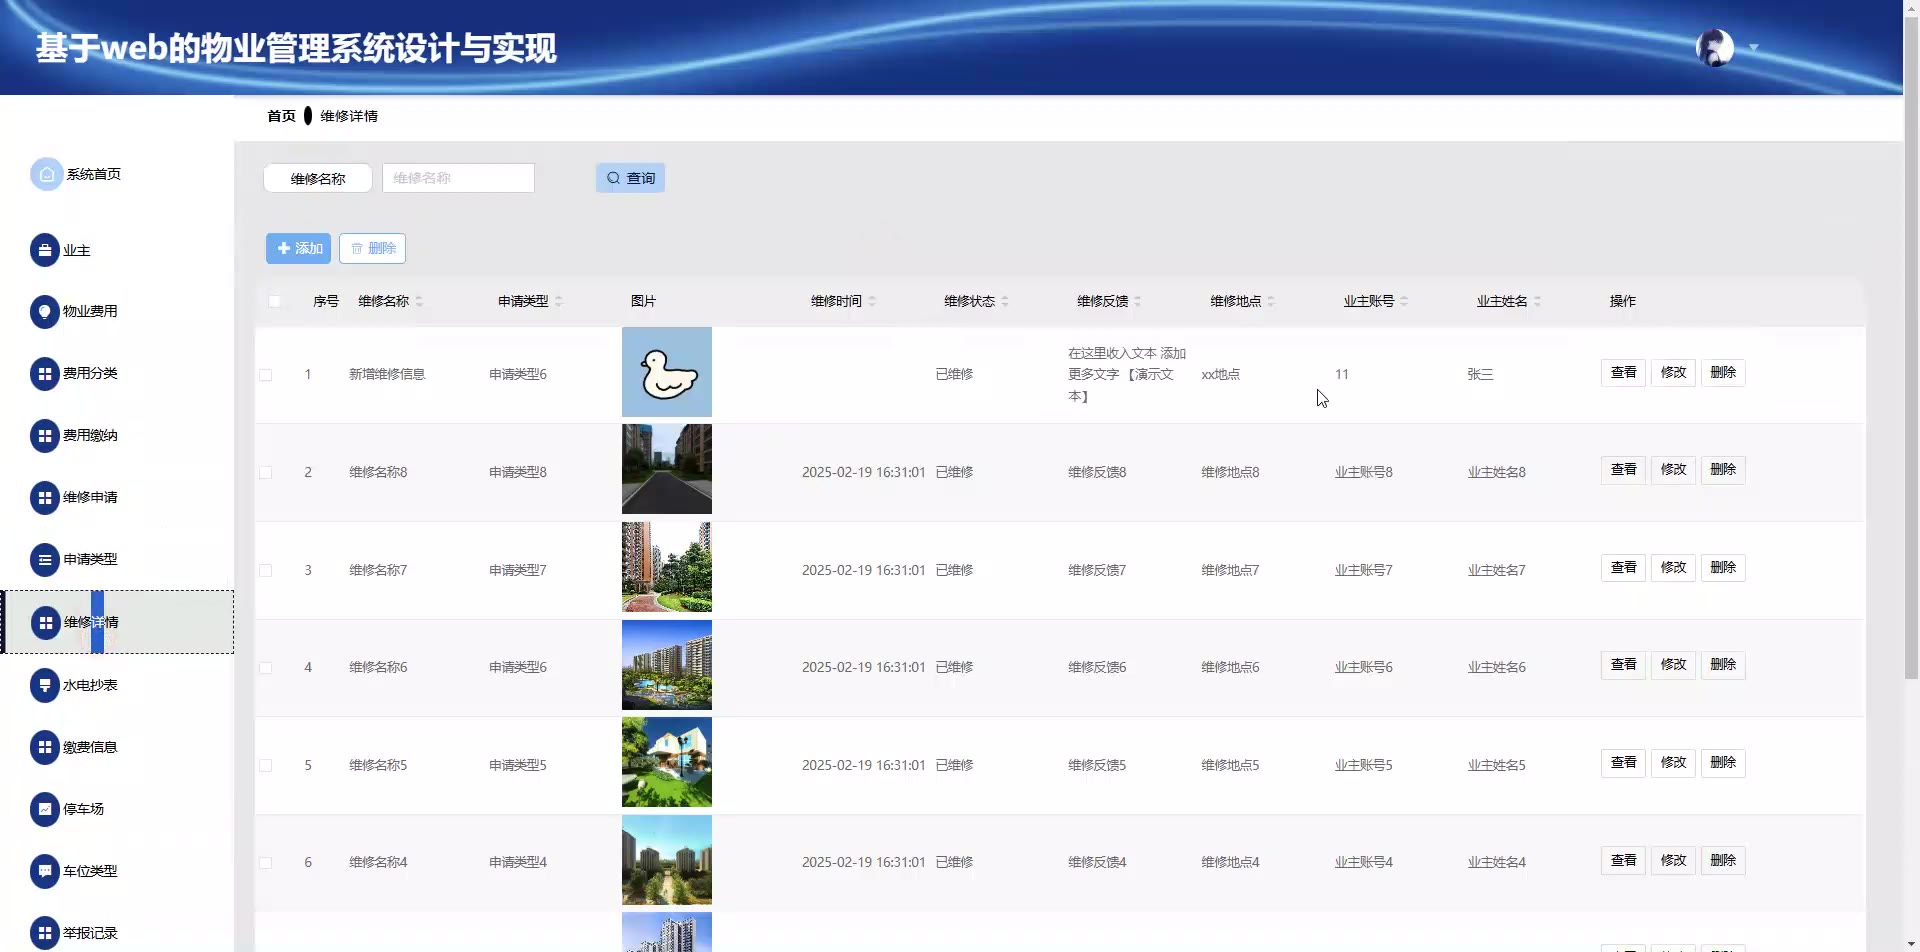Go to 首页 in breadcrumb

(281, 116)
